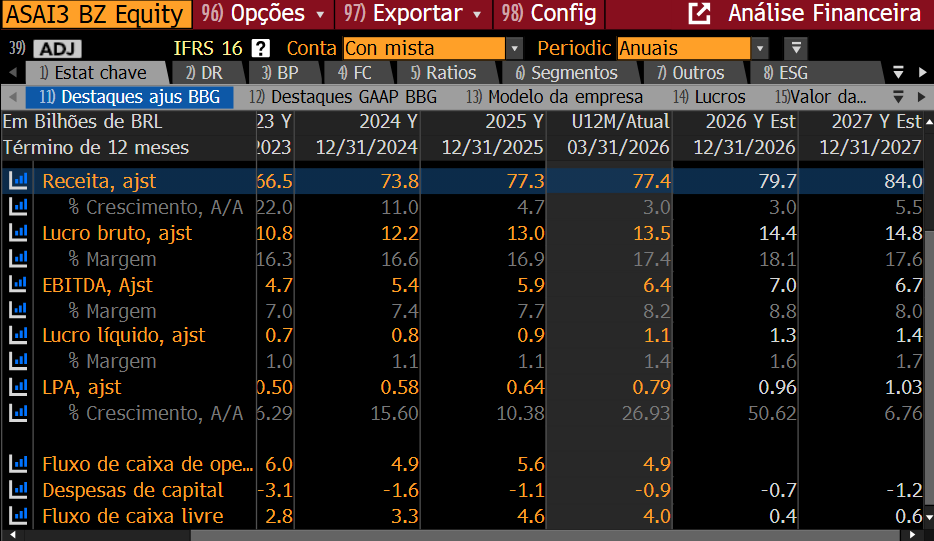Viewport: 934px width, 541px height.
Task: Click the pop-out icon beside Análise Financeira
Action: [699, 14]
